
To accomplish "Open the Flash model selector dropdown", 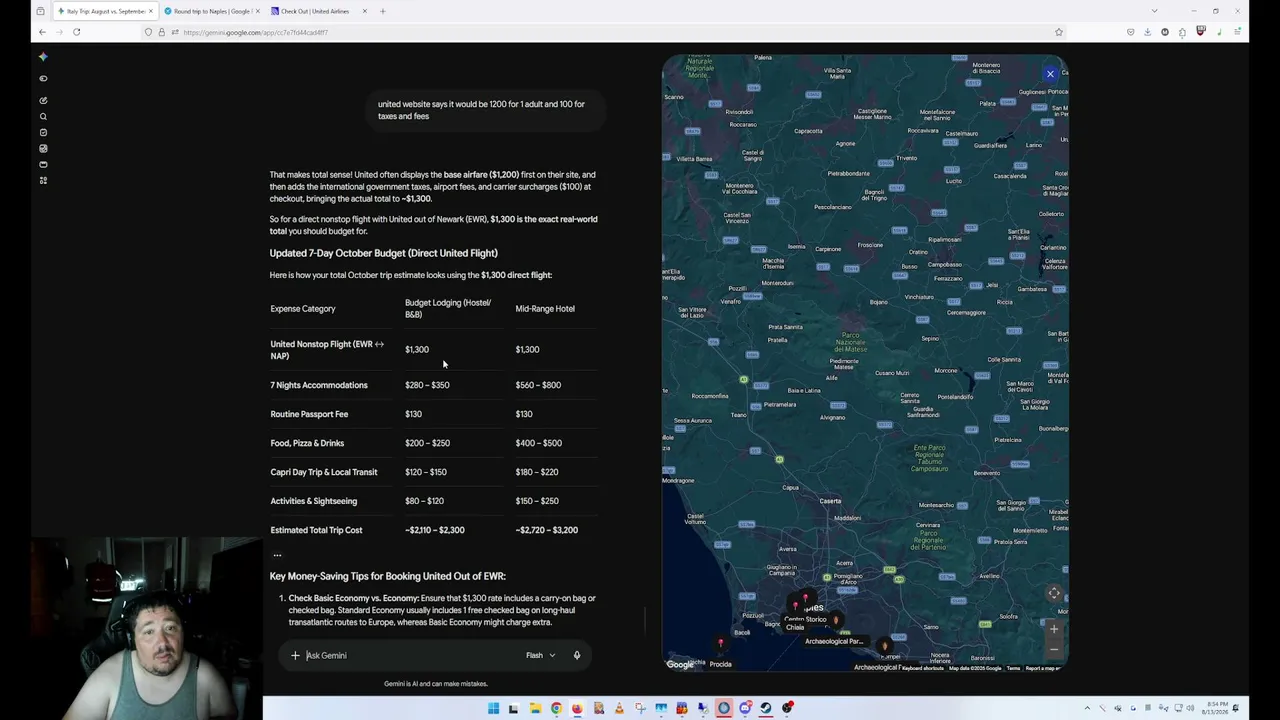I will 541,655.
